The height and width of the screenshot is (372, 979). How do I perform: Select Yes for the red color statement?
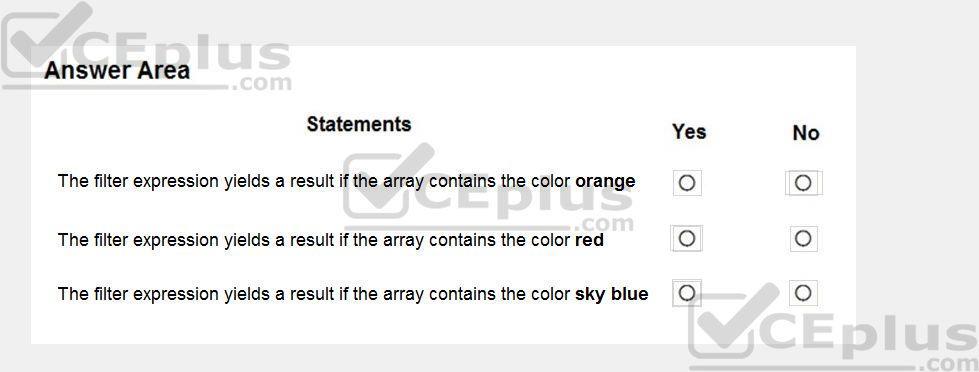point(687,238)
